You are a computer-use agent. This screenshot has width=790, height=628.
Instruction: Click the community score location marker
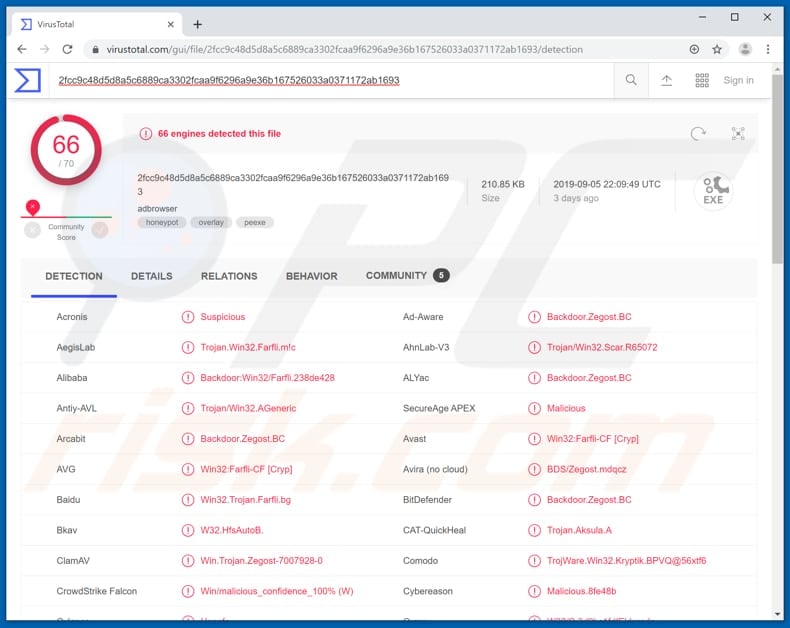(x=33, y=207)
